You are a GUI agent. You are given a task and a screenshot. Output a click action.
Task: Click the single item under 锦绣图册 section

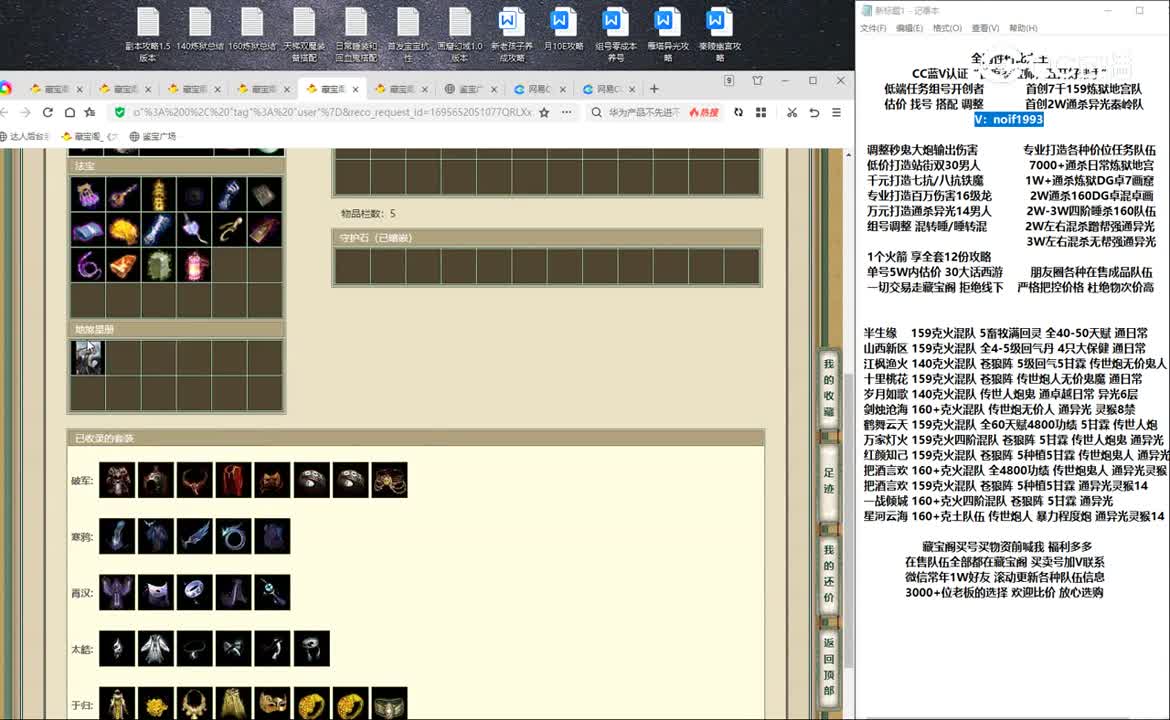click(x=87, y=357)
